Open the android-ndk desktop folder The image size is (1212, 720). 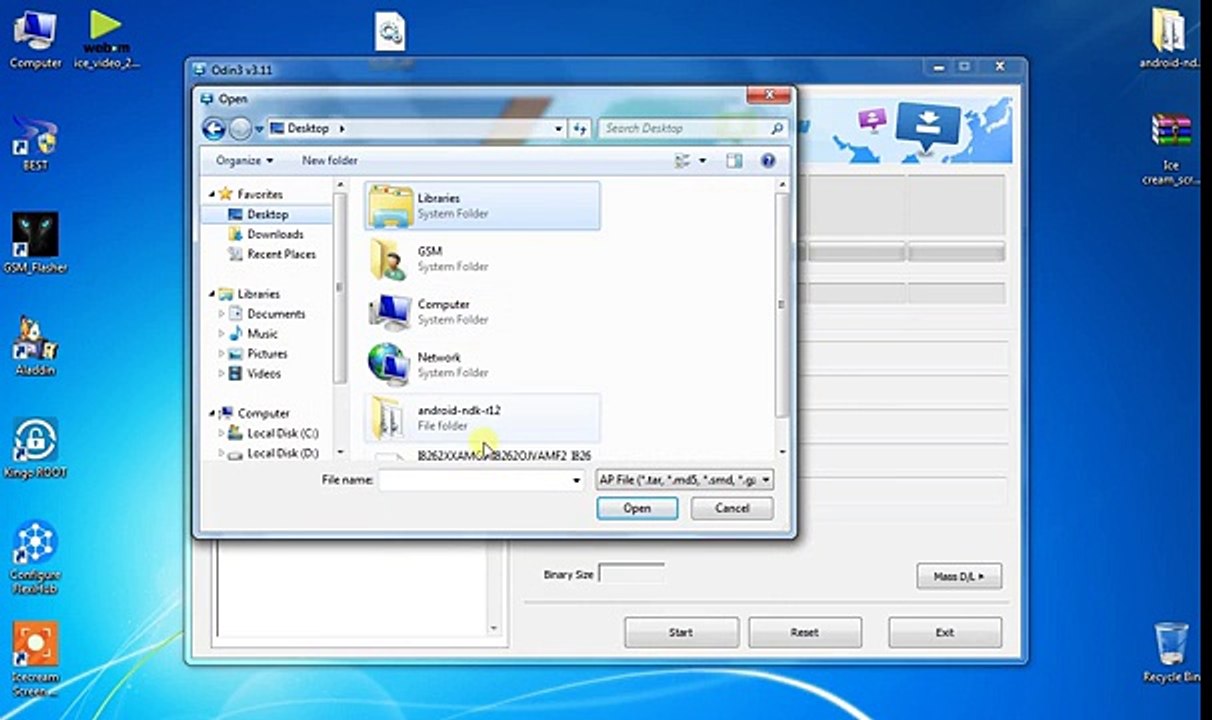1170,38
